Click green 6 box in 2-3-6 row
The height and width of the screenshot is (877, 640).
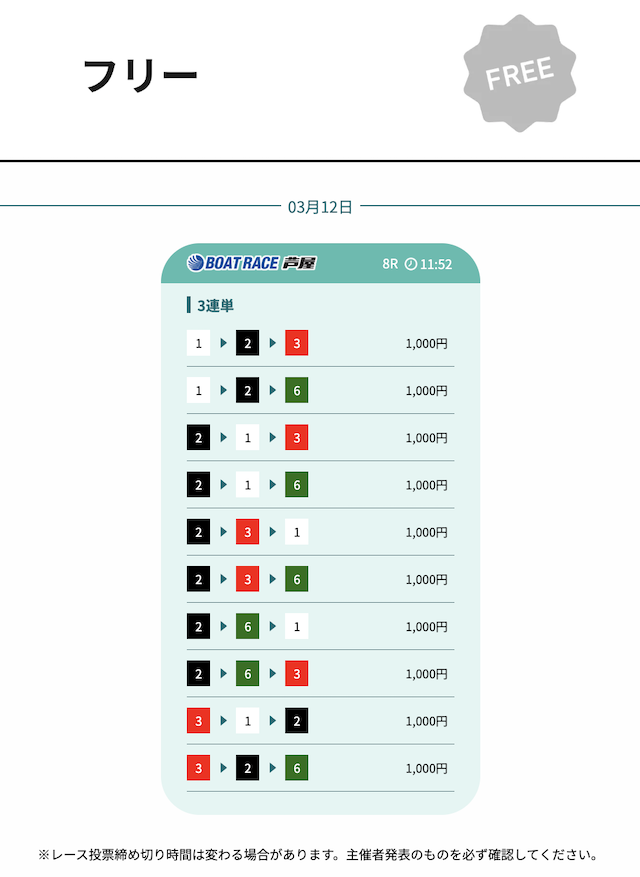tap(296, 579)
